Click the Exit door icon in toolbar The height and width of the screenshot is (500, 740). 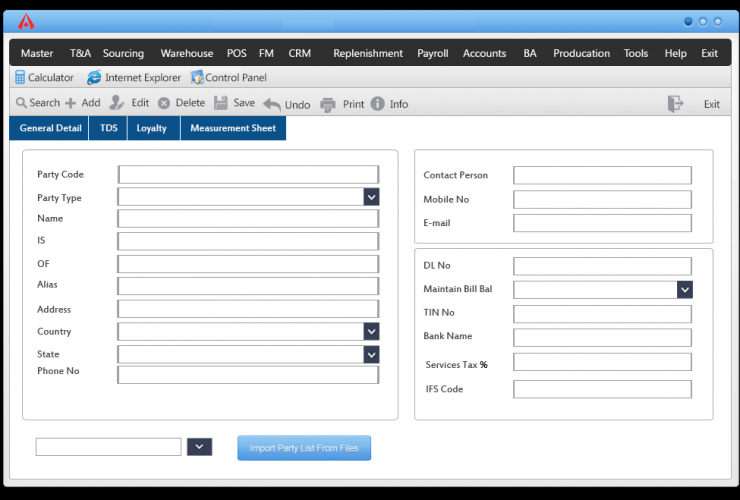(675, 103)
